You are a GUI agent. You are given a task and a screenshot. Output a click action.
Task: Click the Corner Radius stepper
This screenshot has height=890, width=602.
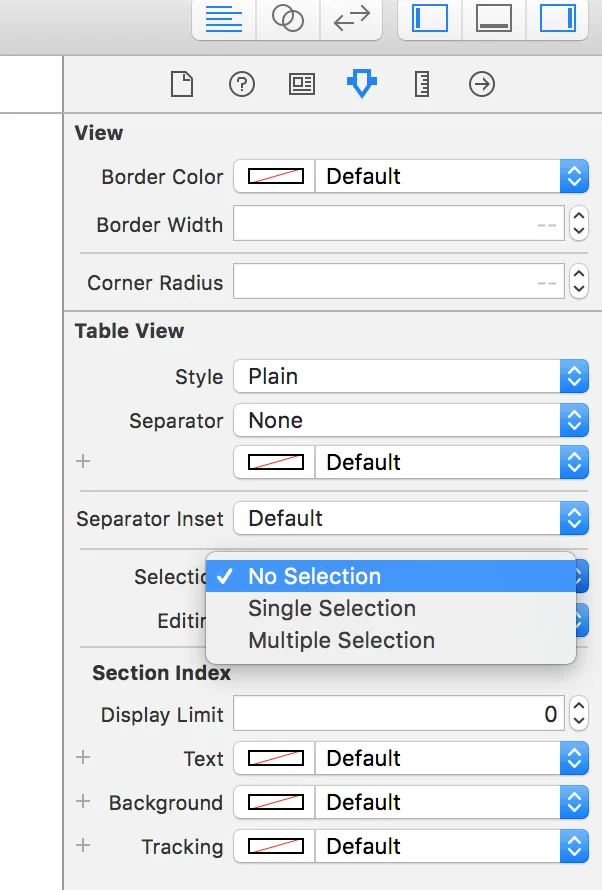[x=579, y=283]
